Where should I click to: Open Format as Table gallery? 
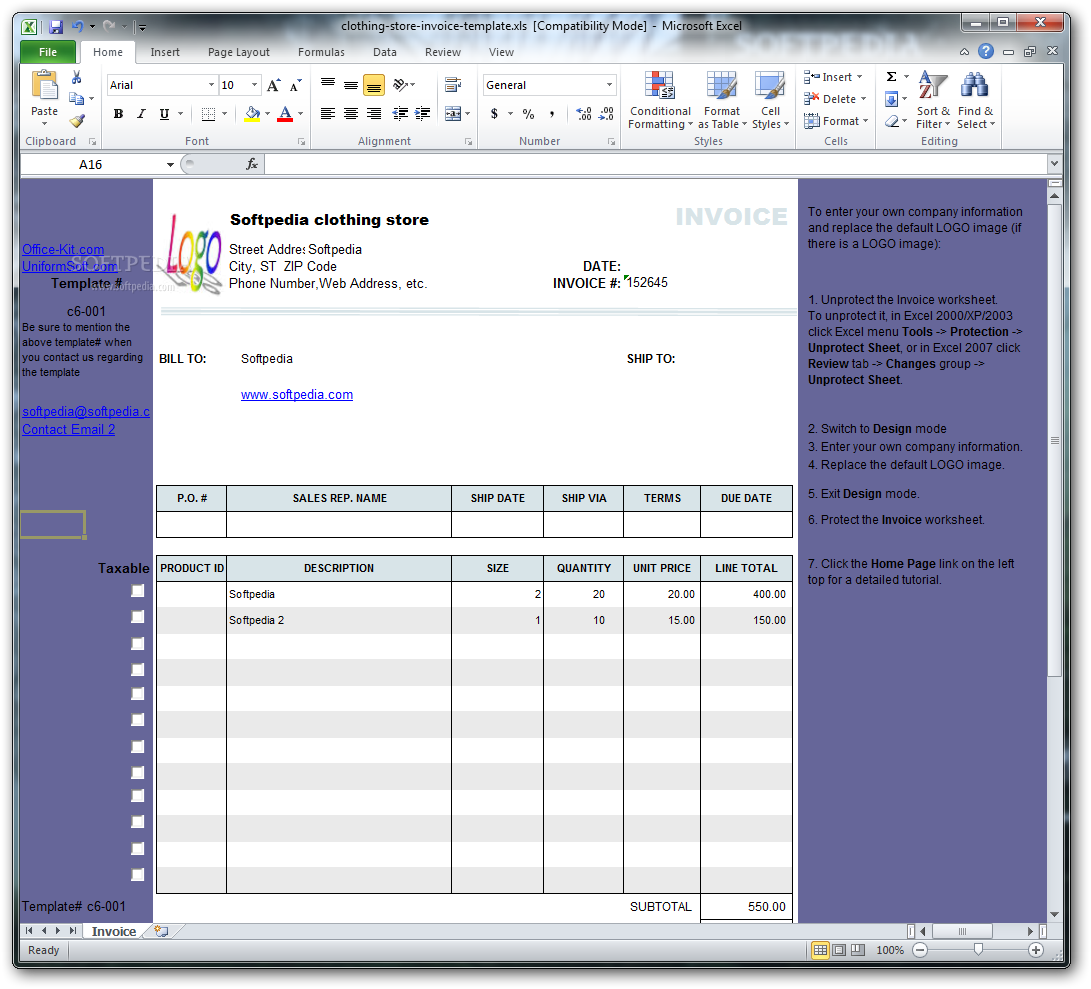[x=722, y=100]
